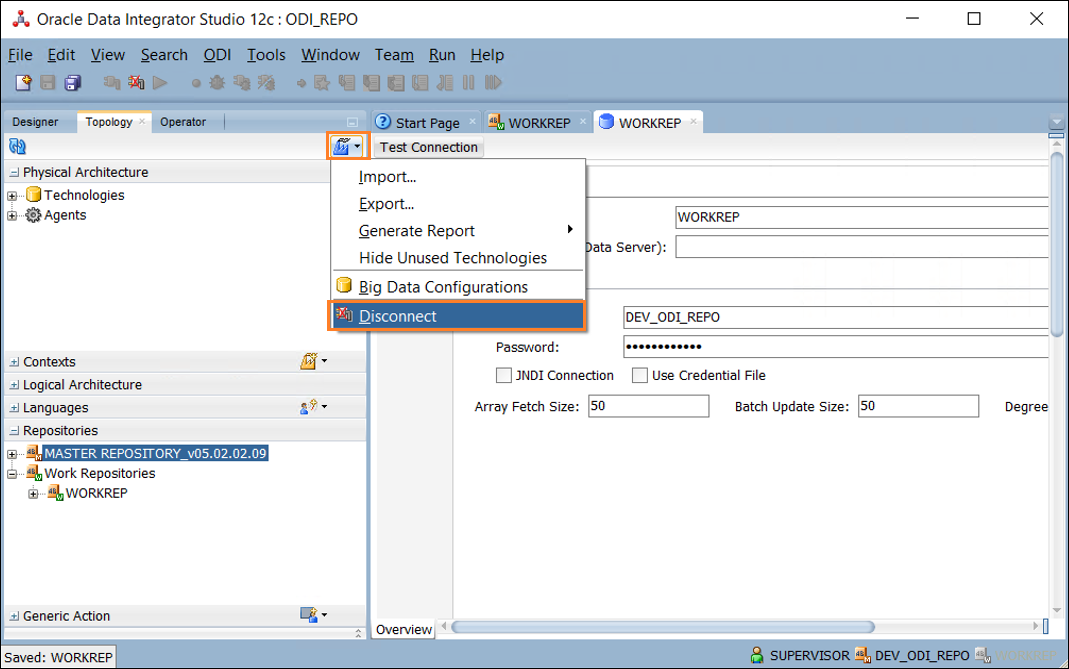The image size is (1069, 669).
Task: Click the New Context icon in Contexts header
Action: tap(311, 361)
